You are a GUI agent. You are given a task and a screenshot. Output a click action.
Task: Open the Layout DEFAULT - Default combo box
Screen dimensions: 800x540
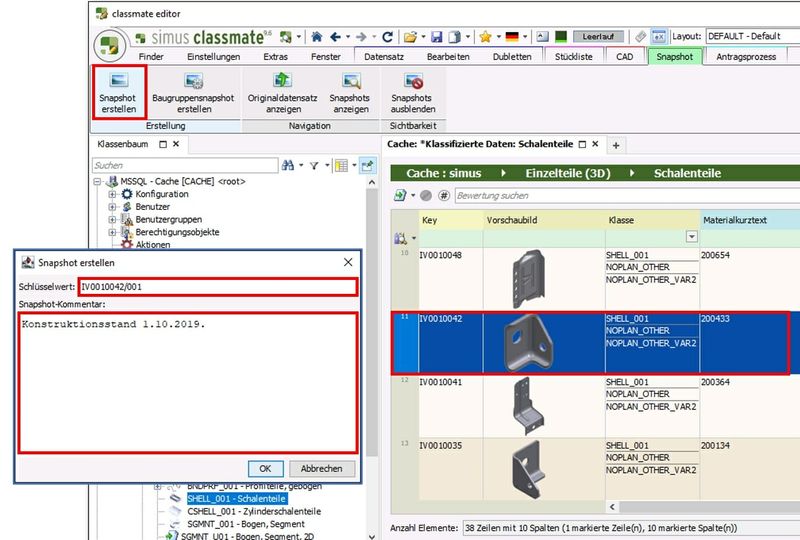pos(753,36)
